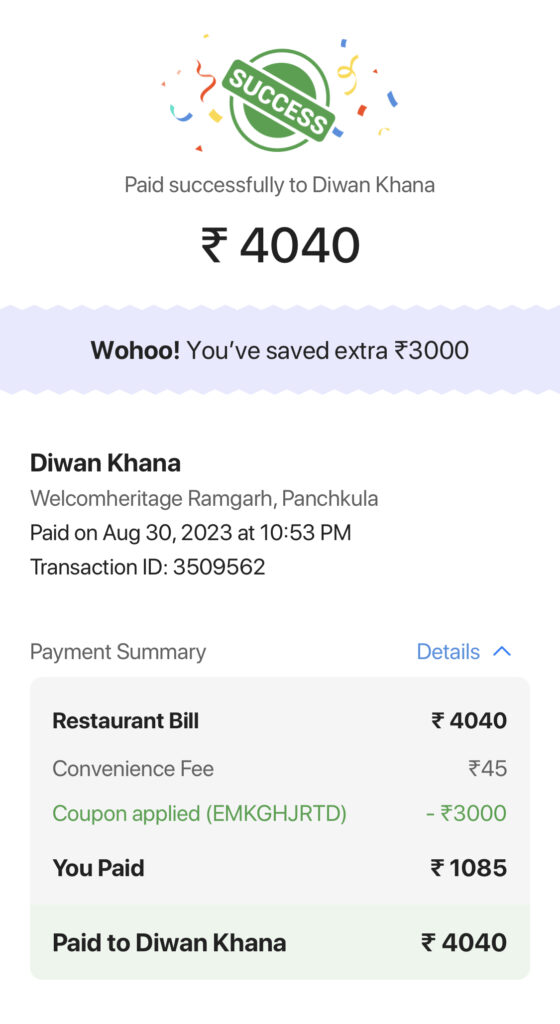Click the Details link

[x=448, y=651]
